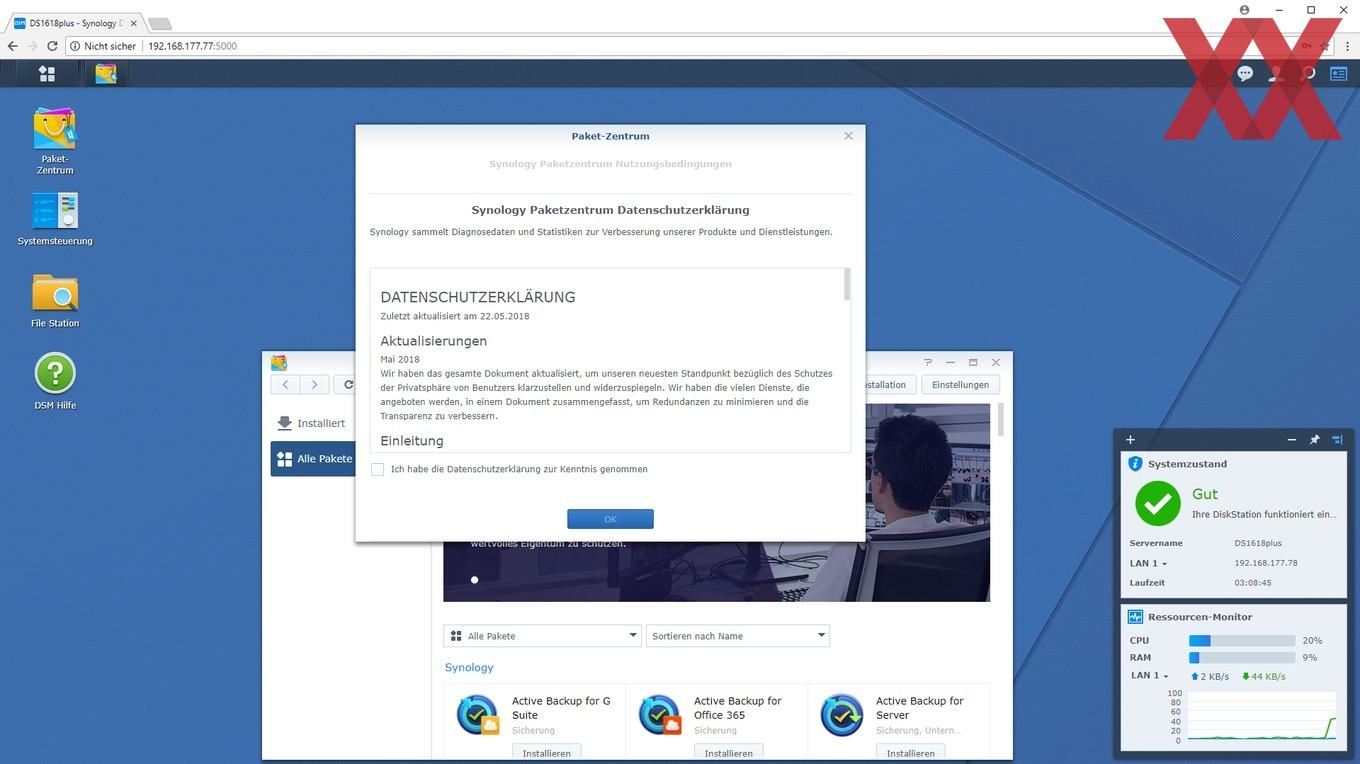Image resolution: width=1360 pixels, height=764 pixels.
Task: Click the Ressourcen-Monitor widget icon
Action: tap(1135, 617)
